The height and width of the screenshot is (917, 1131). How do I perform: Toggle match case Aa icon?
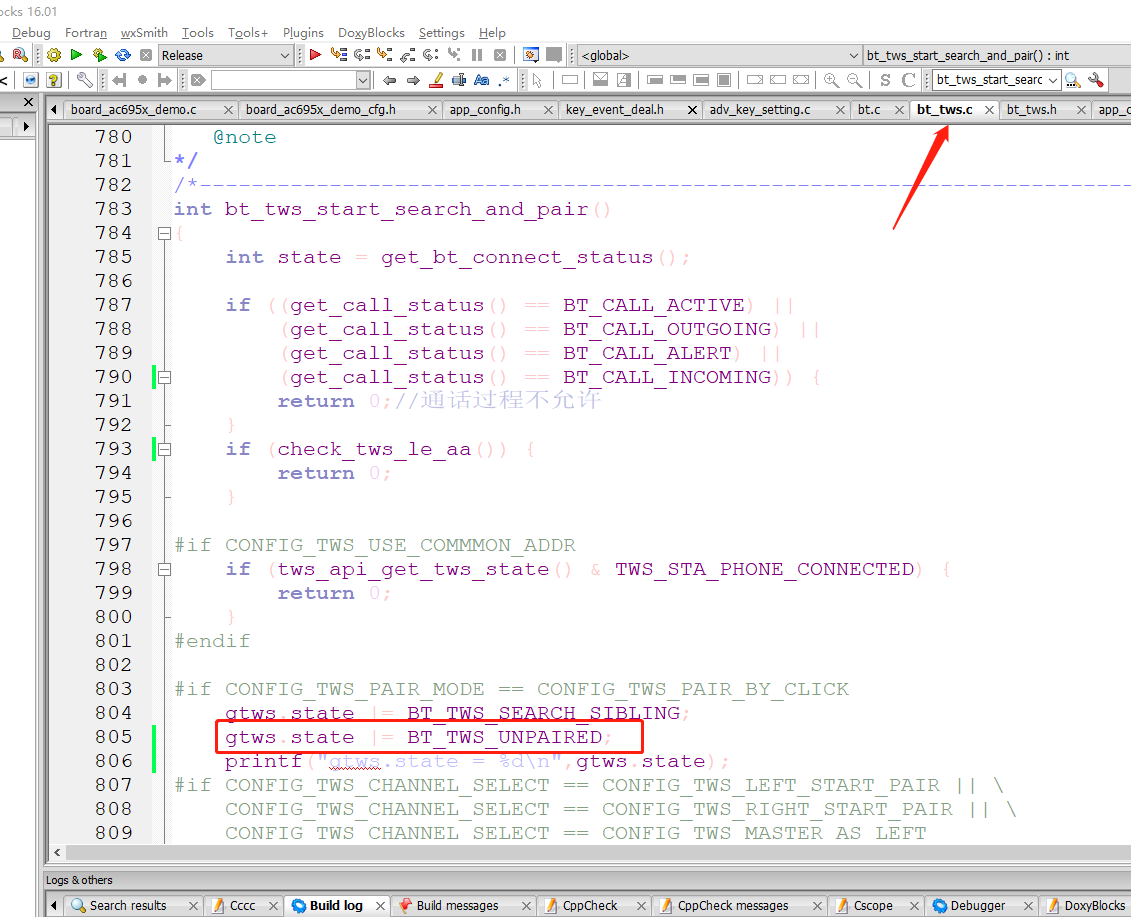pyautogui.click(x=482, y=80)
